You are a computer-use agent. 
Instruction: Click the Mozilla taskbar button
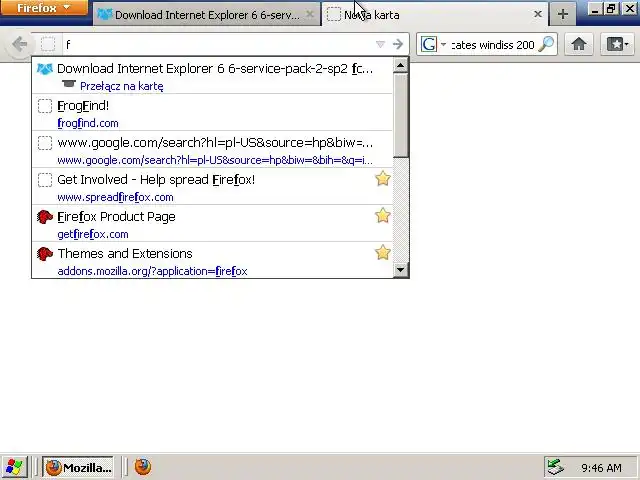[78, 467]
